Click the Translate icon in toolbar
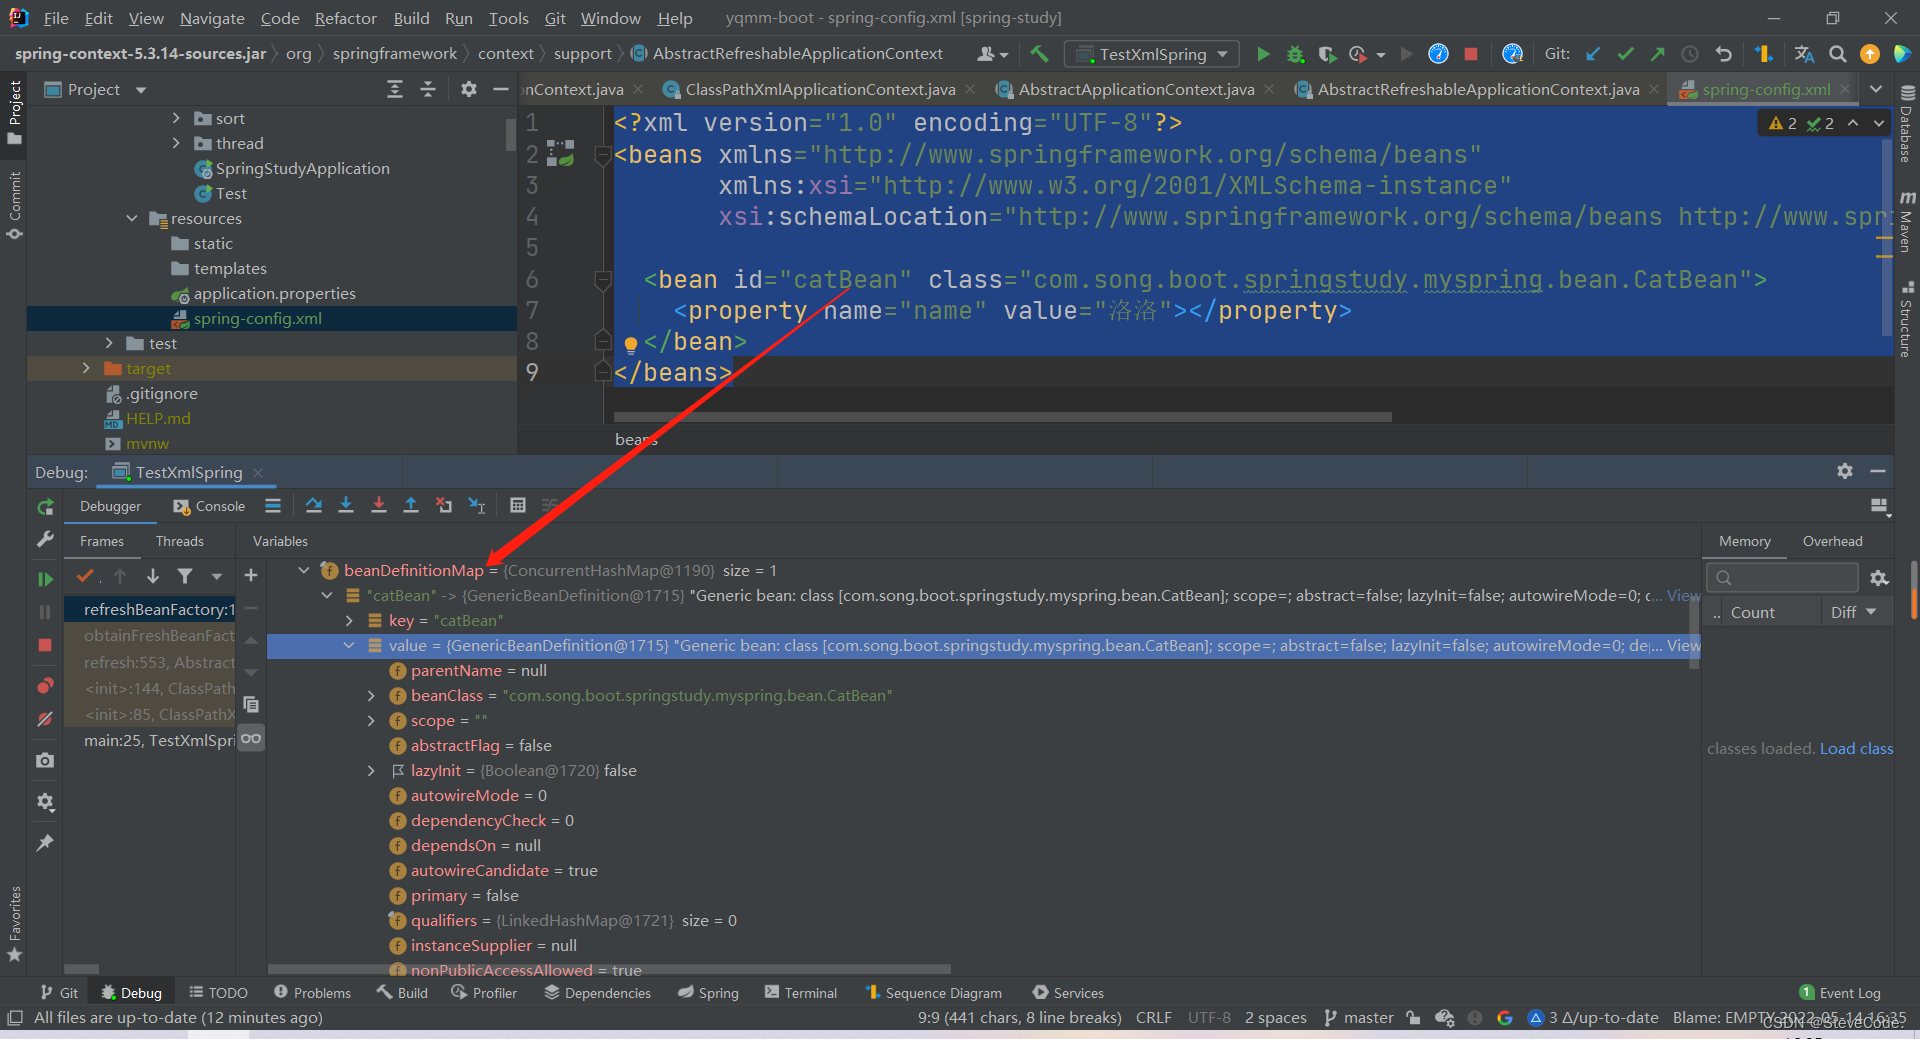The height and width of the screenshot is (1039, 1920). tap(1804, 54)
